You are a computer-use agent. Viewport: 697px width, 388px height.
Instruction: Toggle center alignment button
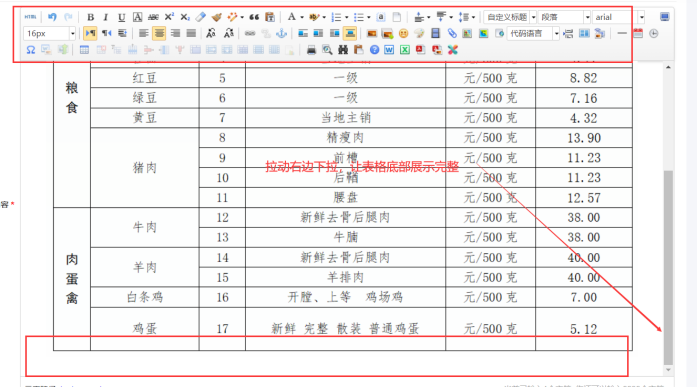click(x=159, y=33)
